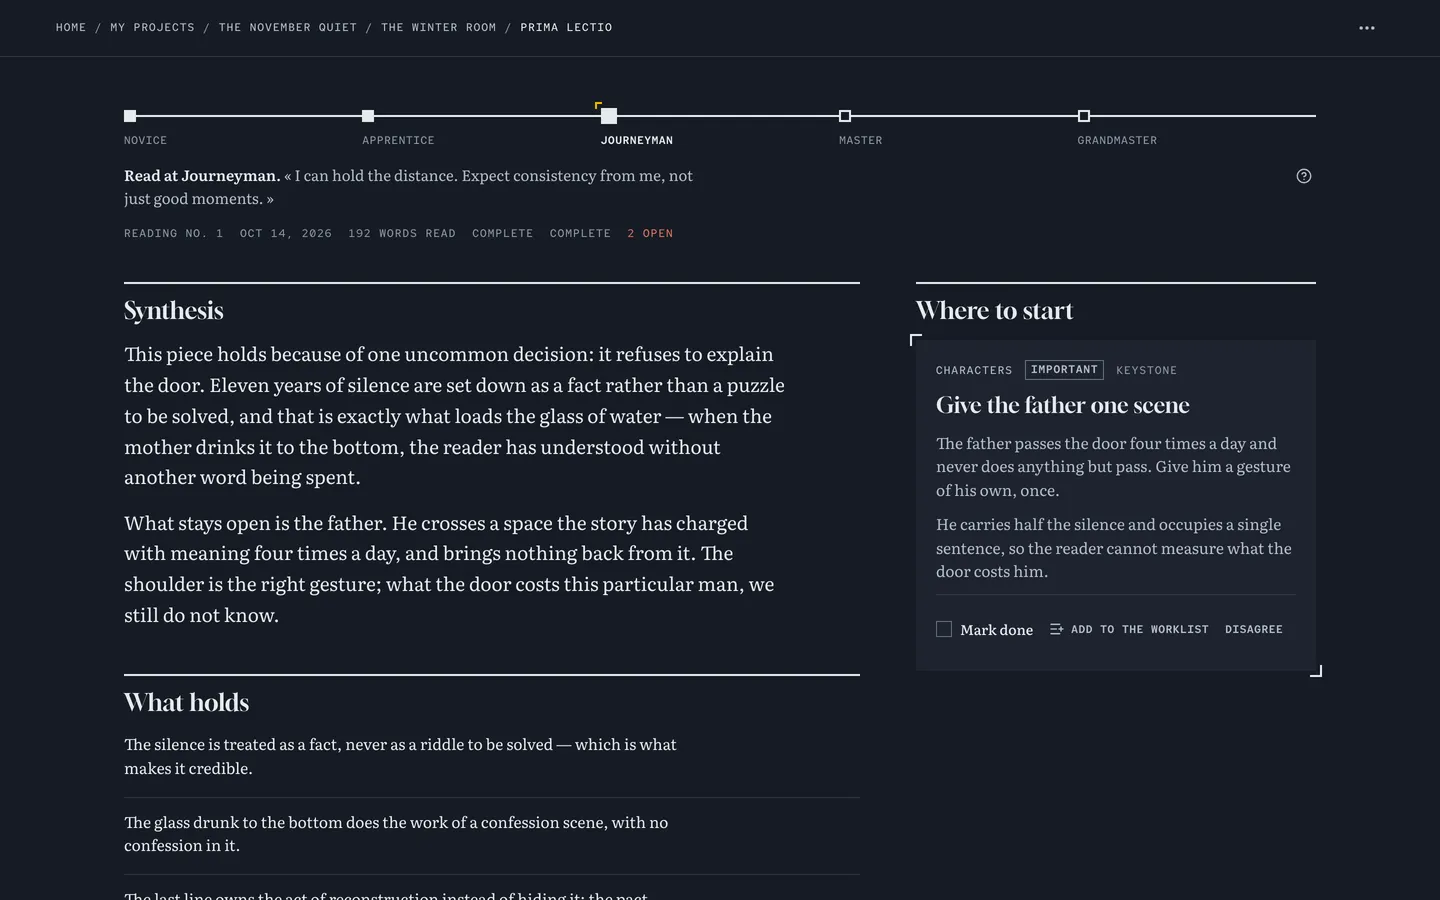Click the Important tag badge
The height and width of the screenshot is (900, 1440).
coord(1064,370)
